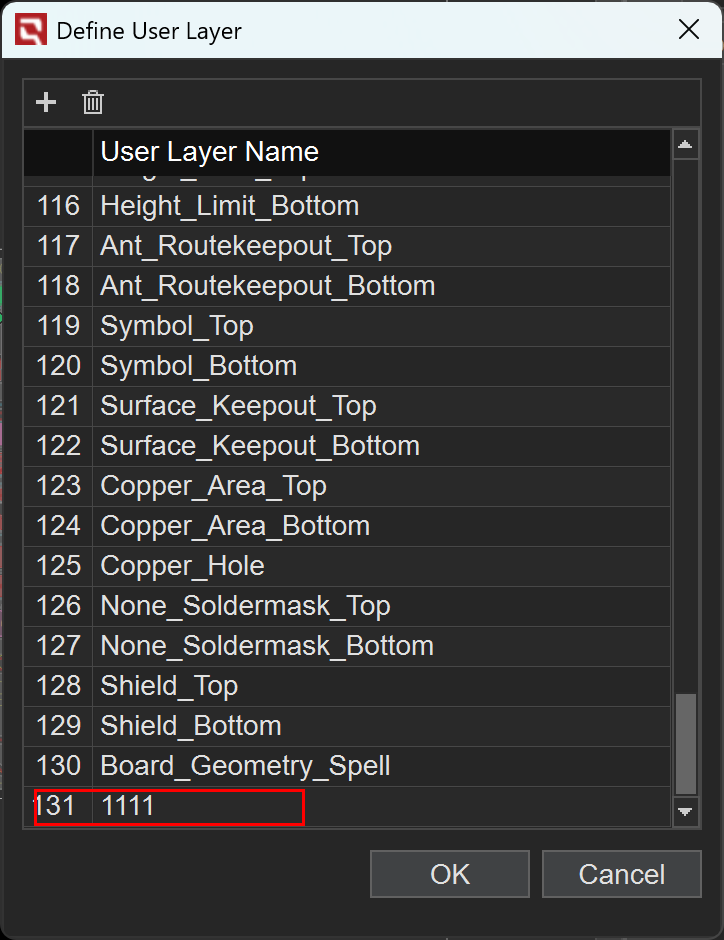Click the vertical scrollbar thumb

tap(685, 743)
